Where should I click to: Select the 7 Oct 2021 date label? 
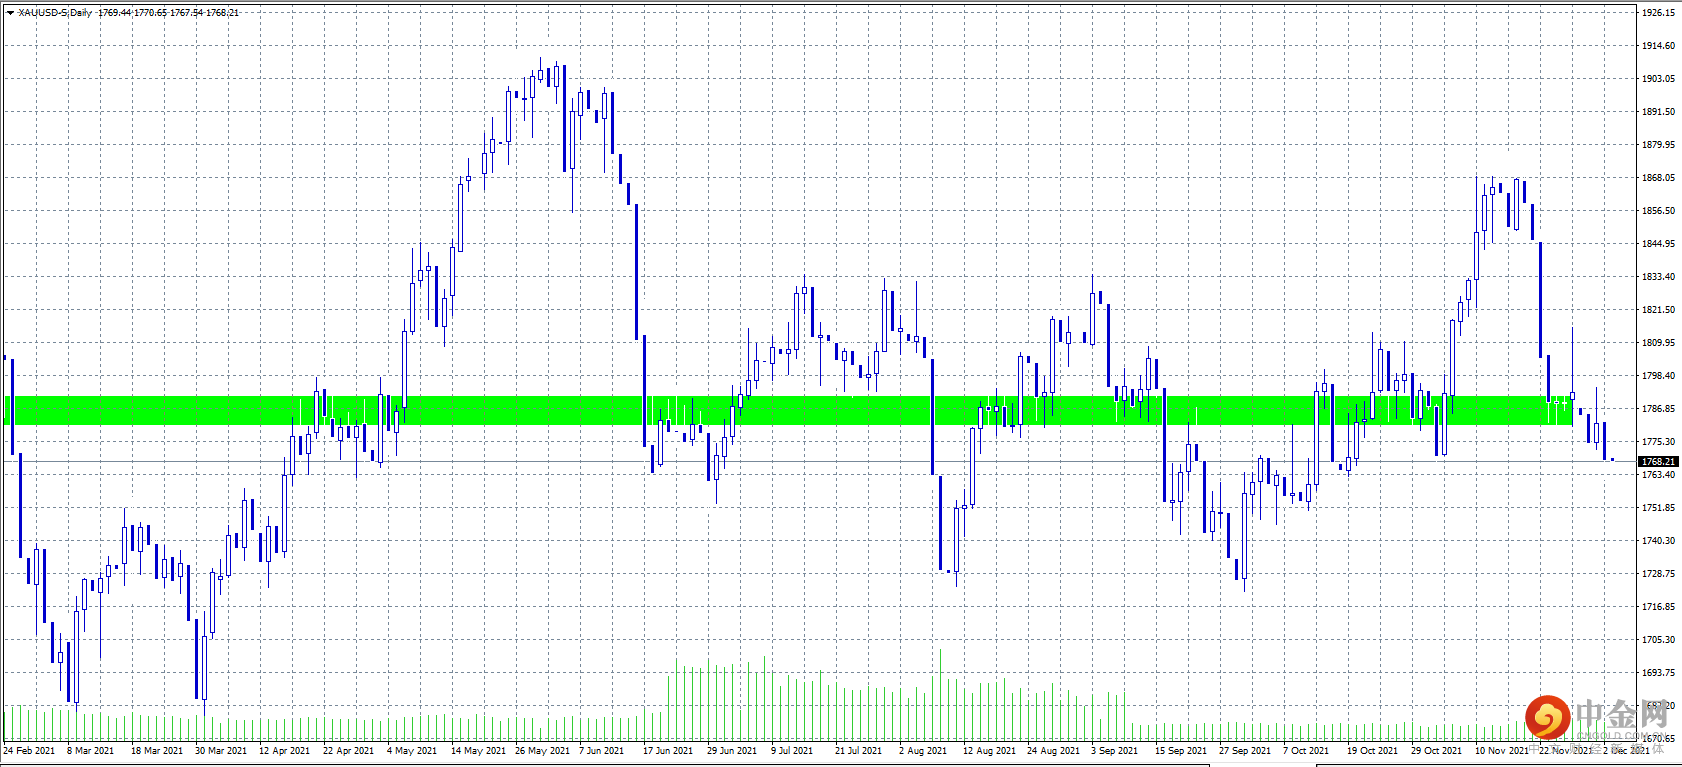point(1306,750)
